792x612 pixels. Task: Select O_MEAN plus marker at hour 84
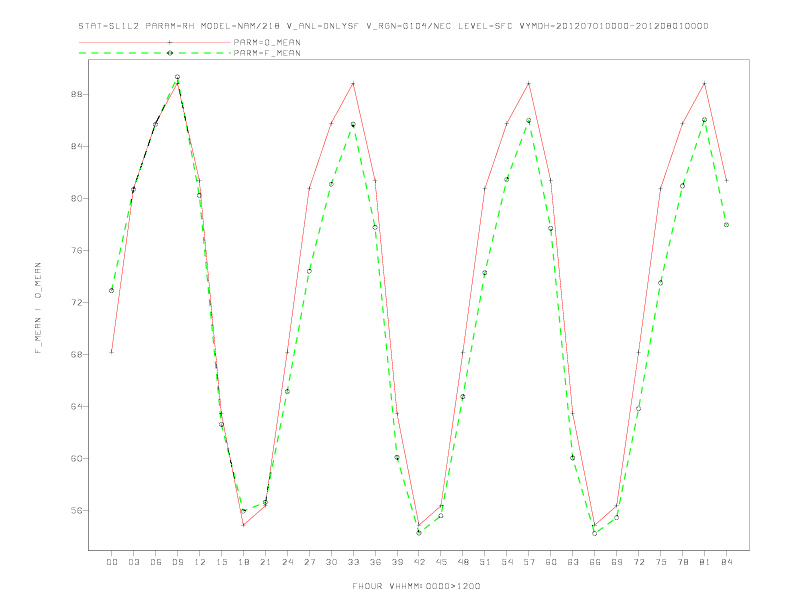coord(726,180)
